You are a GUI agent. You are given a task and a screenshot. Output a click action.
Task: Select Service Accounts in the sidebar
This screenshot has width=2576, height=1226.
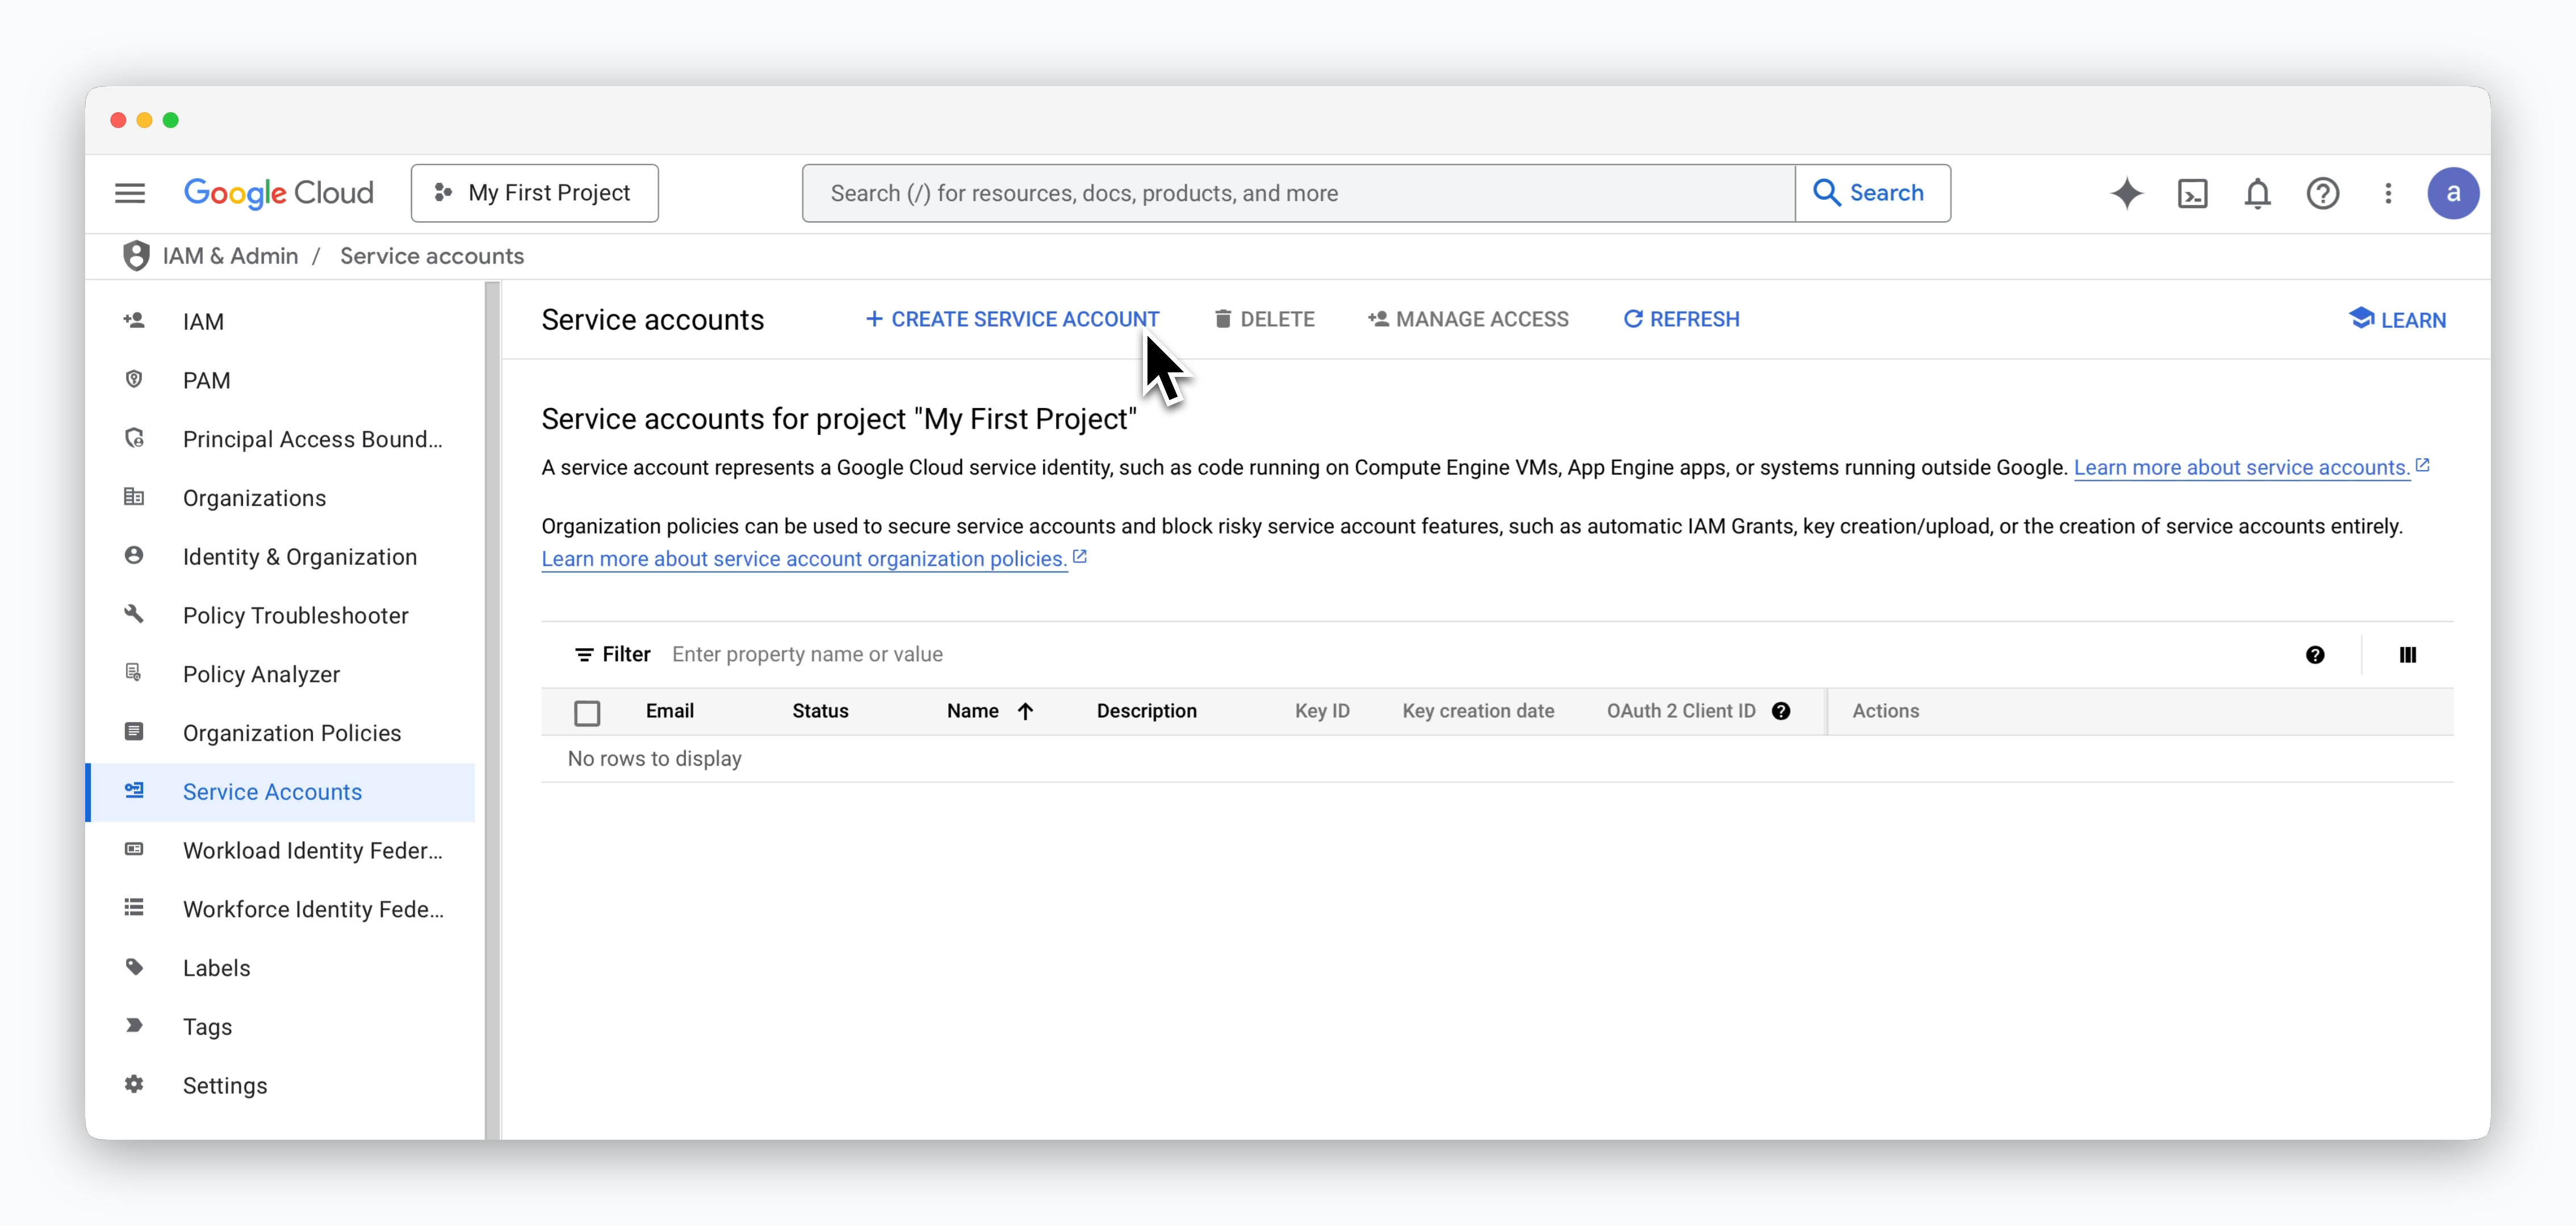click(280, 792)
